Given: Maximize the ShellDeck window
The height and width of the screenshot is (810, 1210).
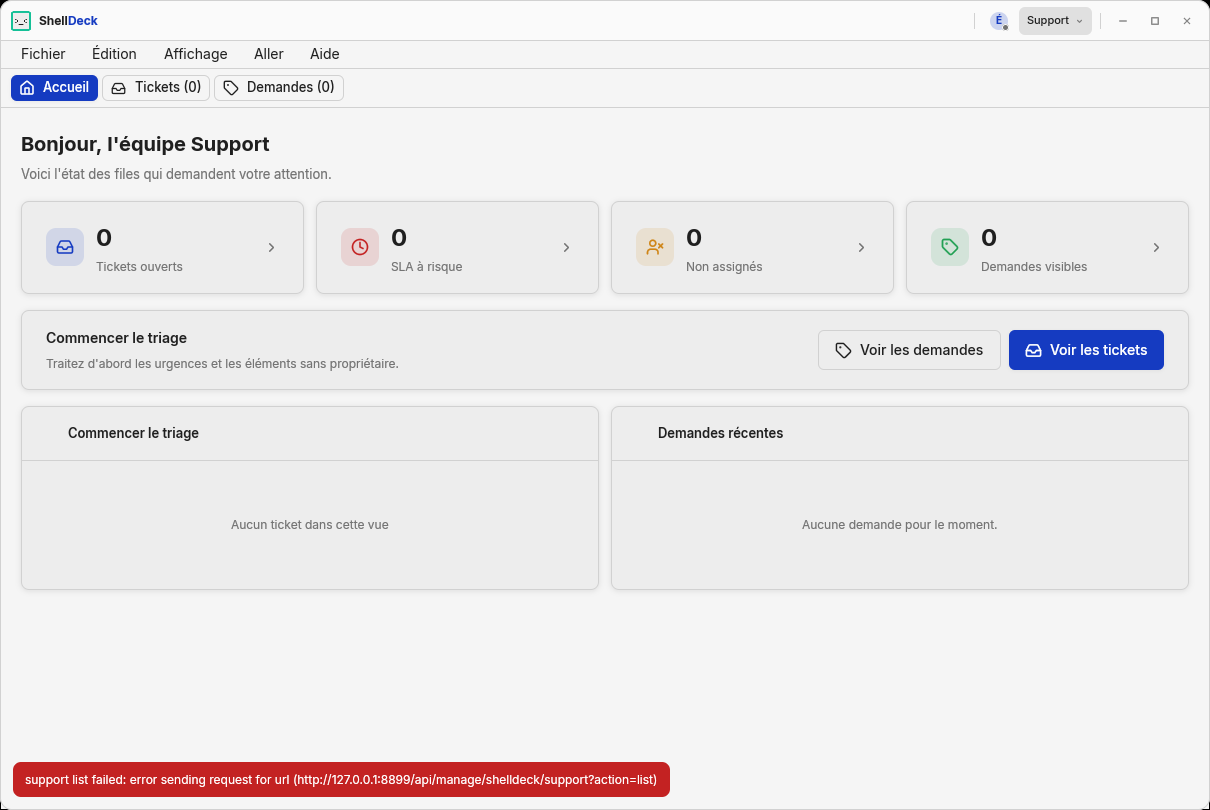Looking at the screenshot, I should pyautogui.click(x=1155, y=21).
